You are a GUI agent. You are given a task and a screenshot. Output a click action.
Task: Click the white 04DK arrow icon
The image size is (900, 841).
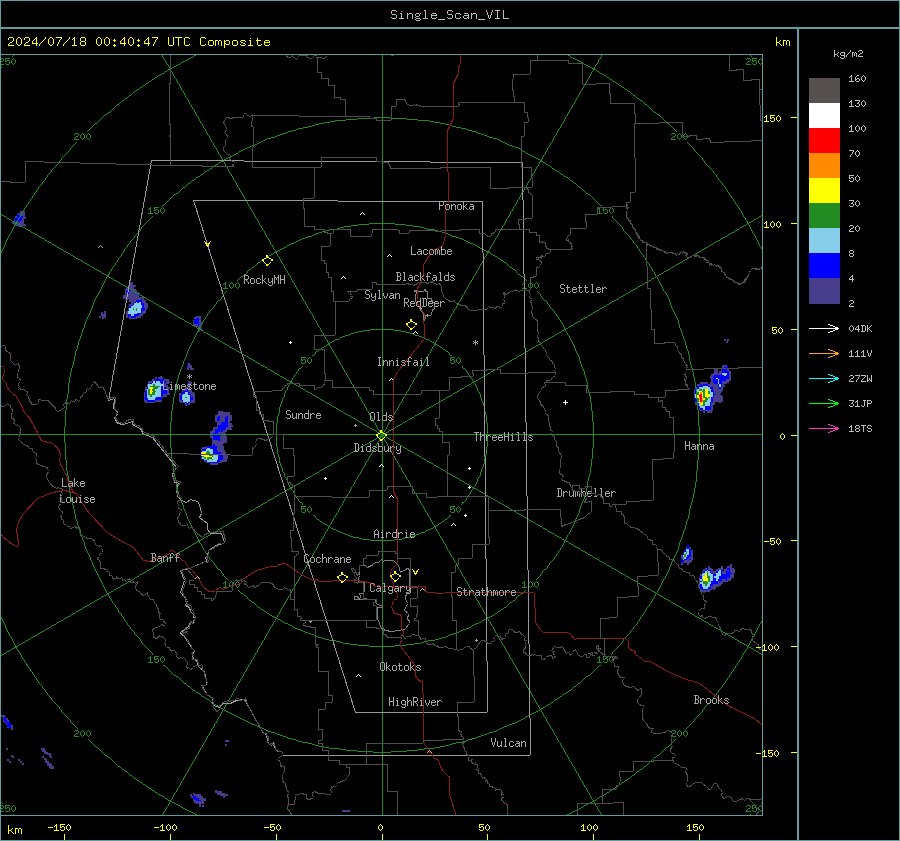tap(824, 328)
